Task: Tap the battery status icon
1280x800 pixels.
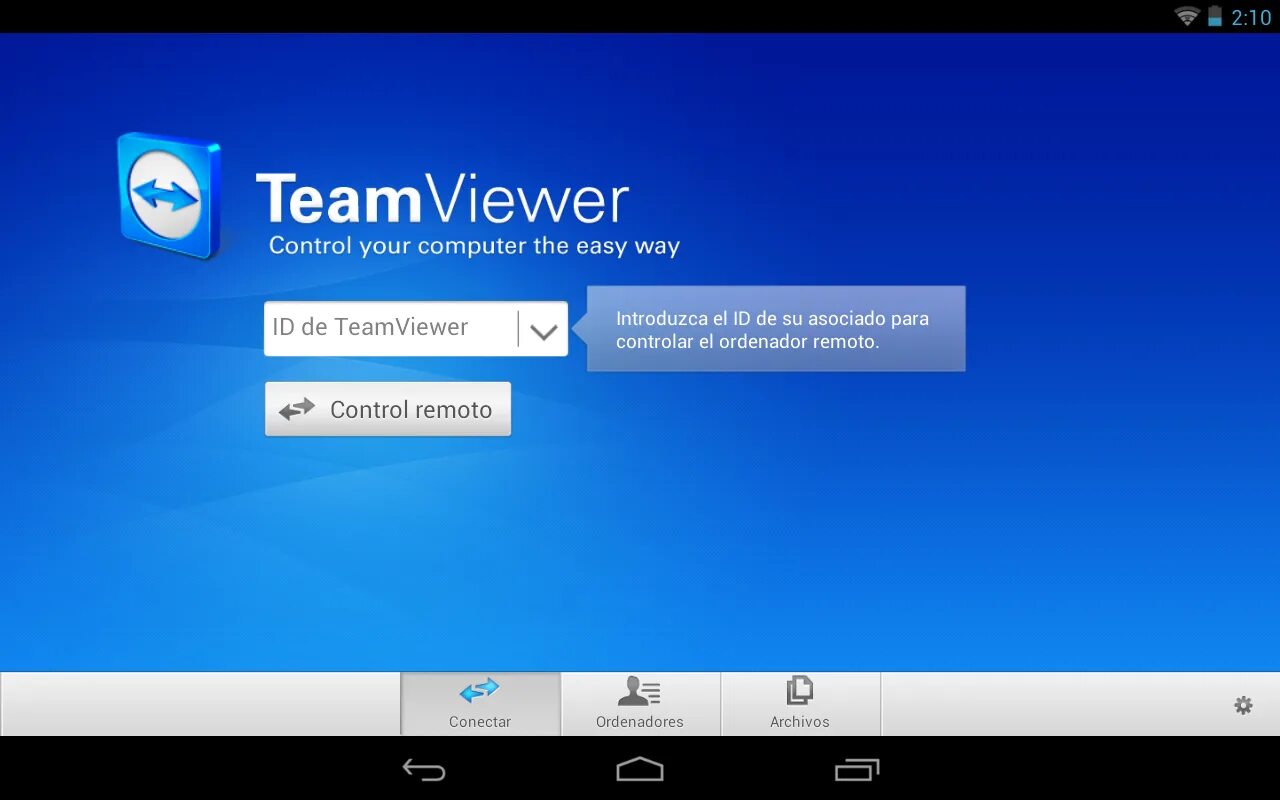Action: pos(1215,16)
